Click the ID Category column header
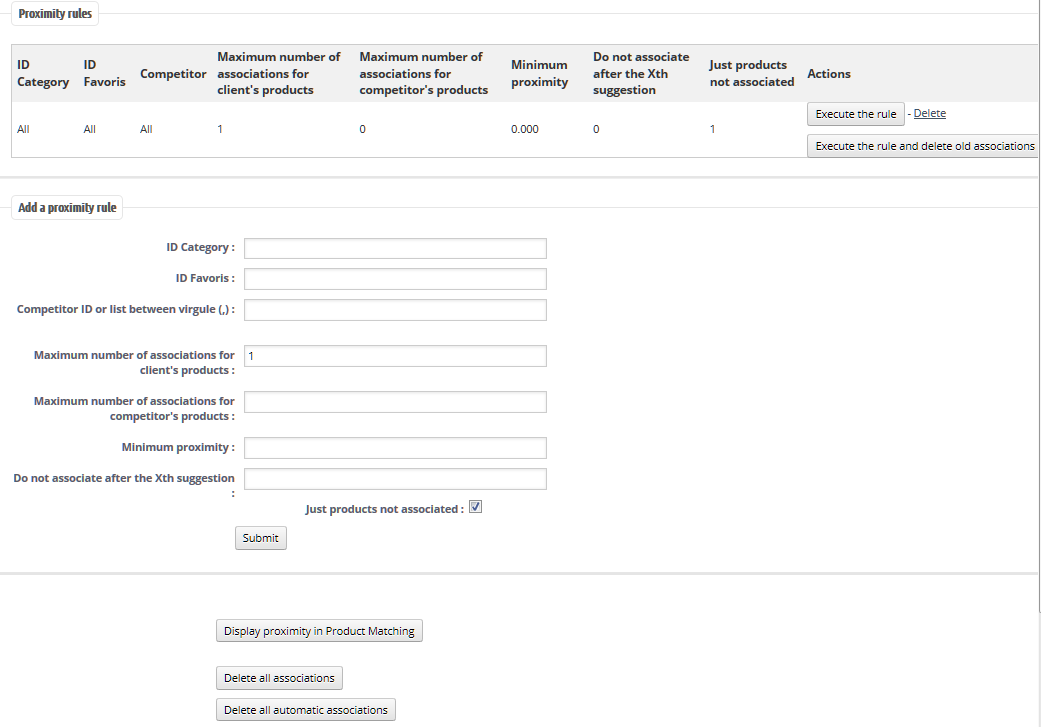 coord(43,73)
